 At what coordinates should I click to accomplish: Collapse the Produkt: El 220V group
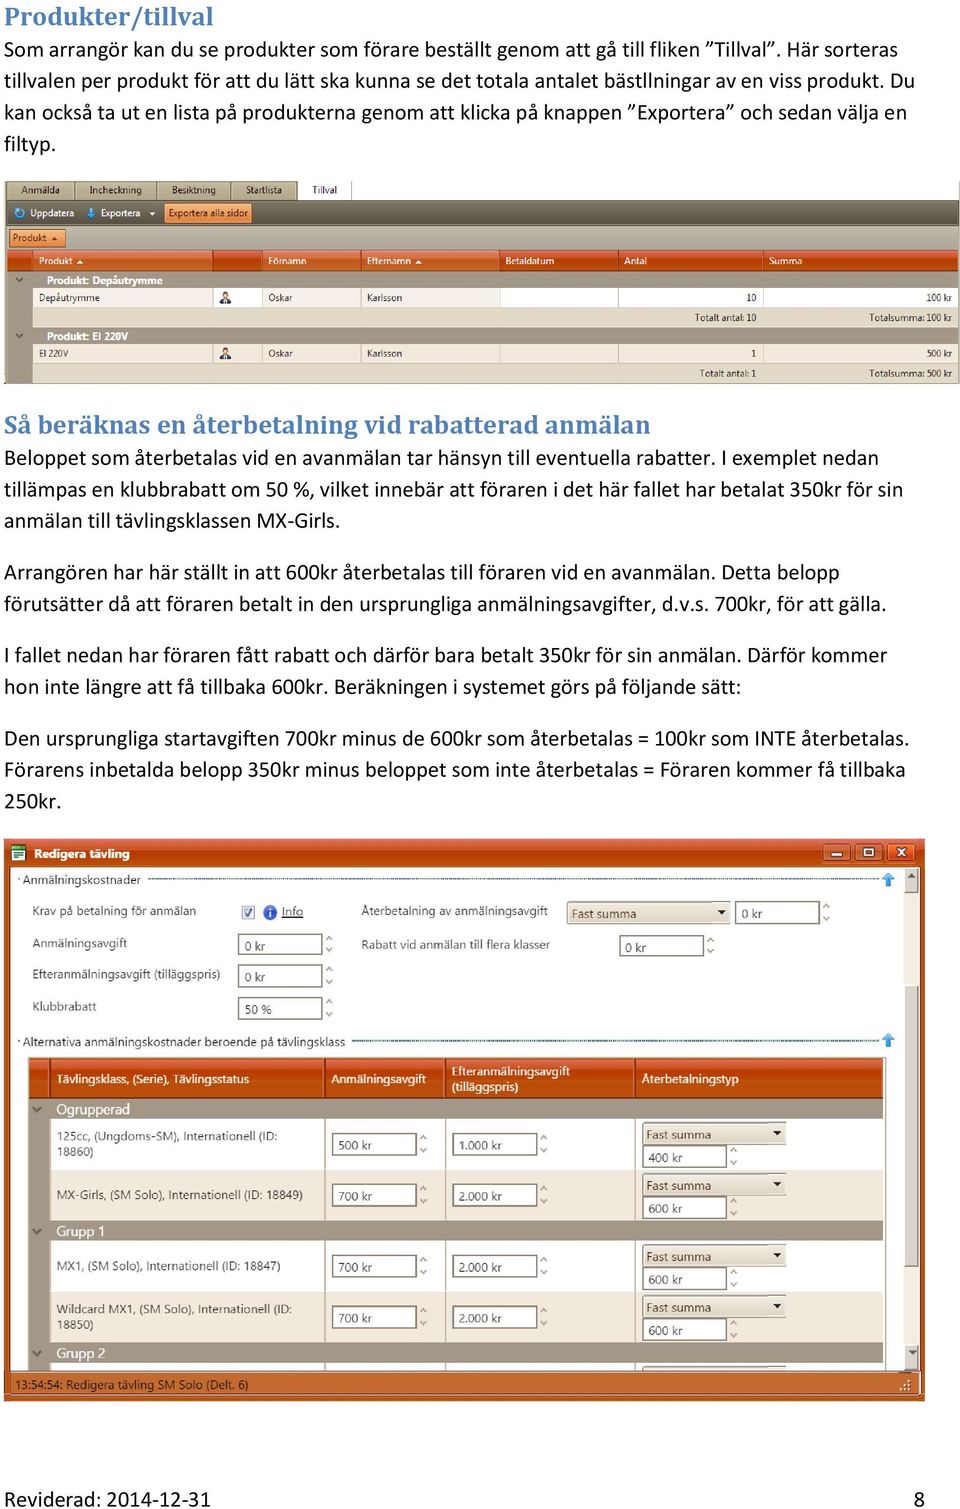(19, 336)
